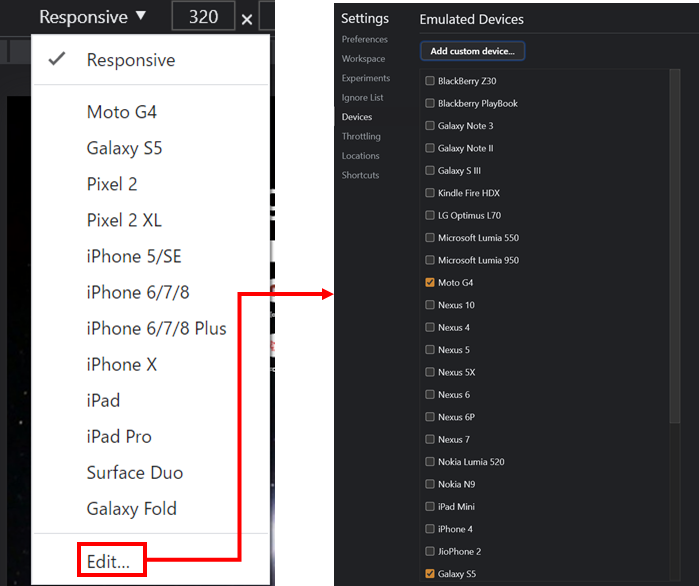Select the checked Responsive menu entry
This screenshot has width=699, height=586.
130,60
